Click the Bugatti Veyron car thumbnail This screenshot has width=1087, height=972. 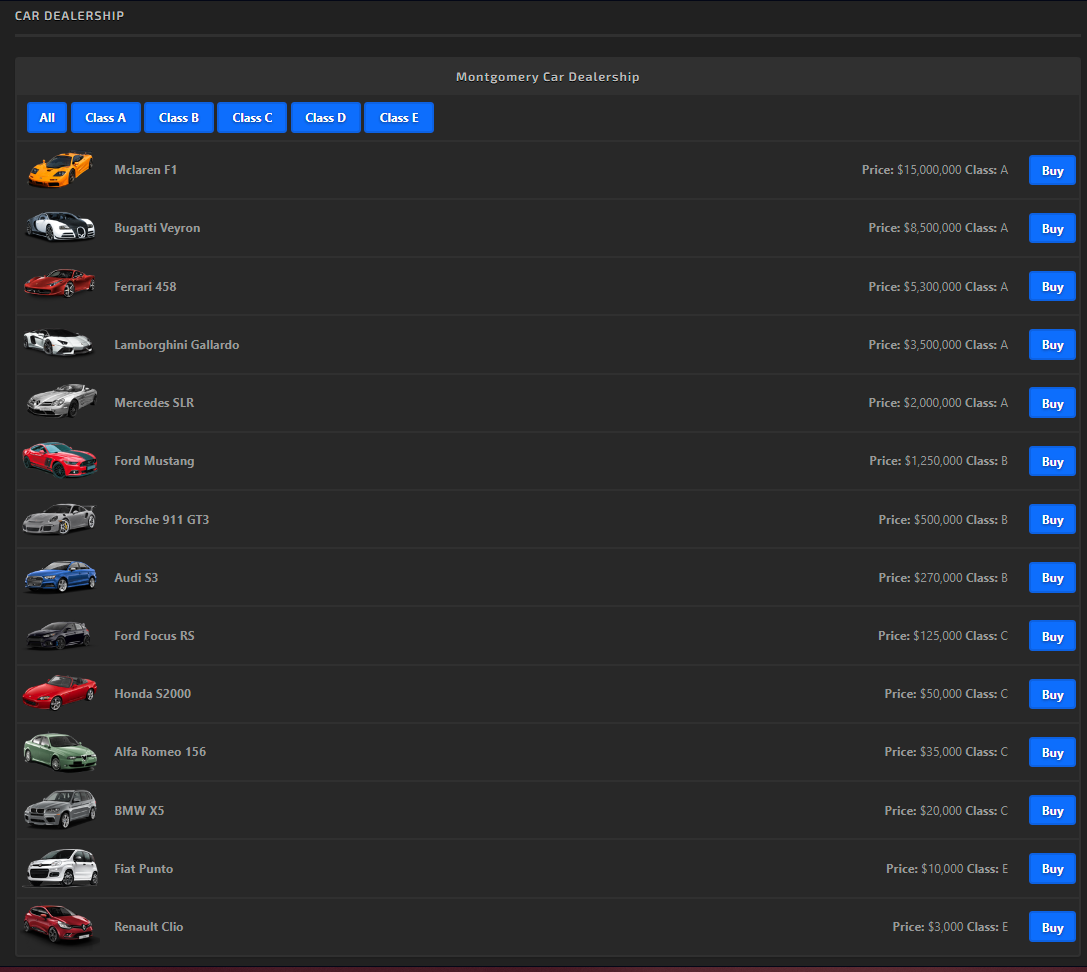60,227
